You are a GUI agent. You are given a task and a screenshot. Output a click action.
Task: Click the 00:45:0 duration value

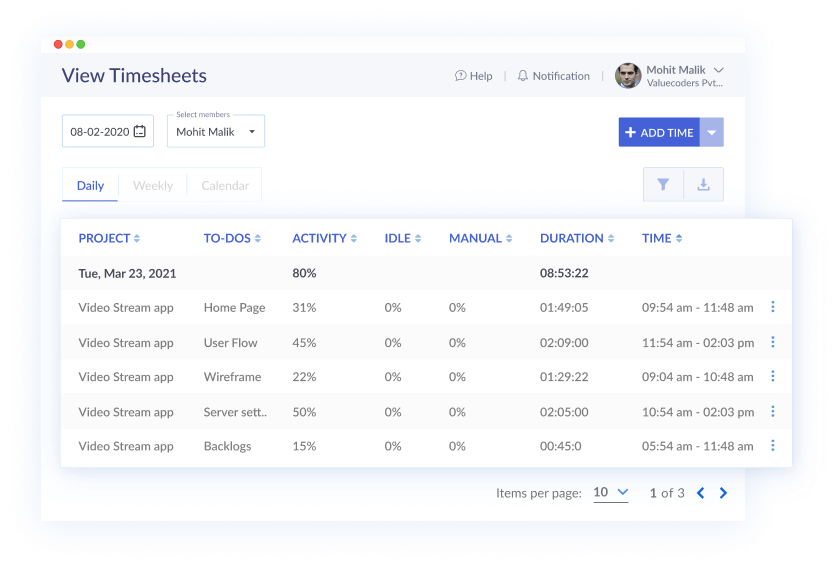point(561,446)
